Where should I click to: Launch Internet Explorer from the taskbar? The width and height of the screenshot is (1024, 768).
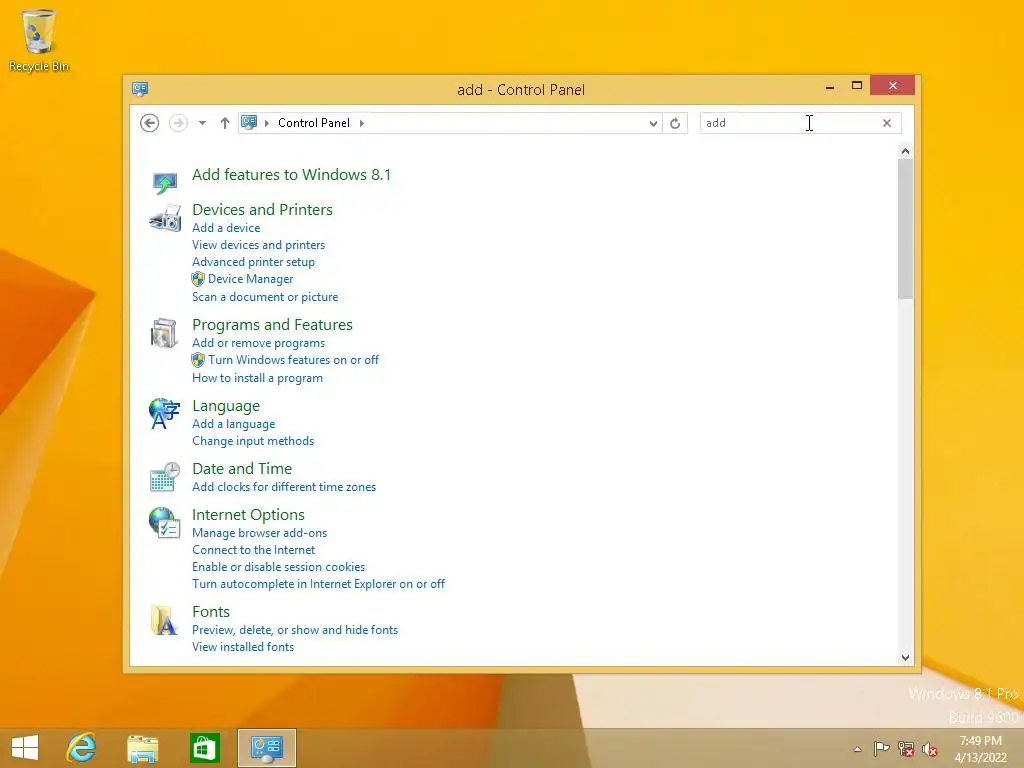pyautogui.click(x=82, y=748)
